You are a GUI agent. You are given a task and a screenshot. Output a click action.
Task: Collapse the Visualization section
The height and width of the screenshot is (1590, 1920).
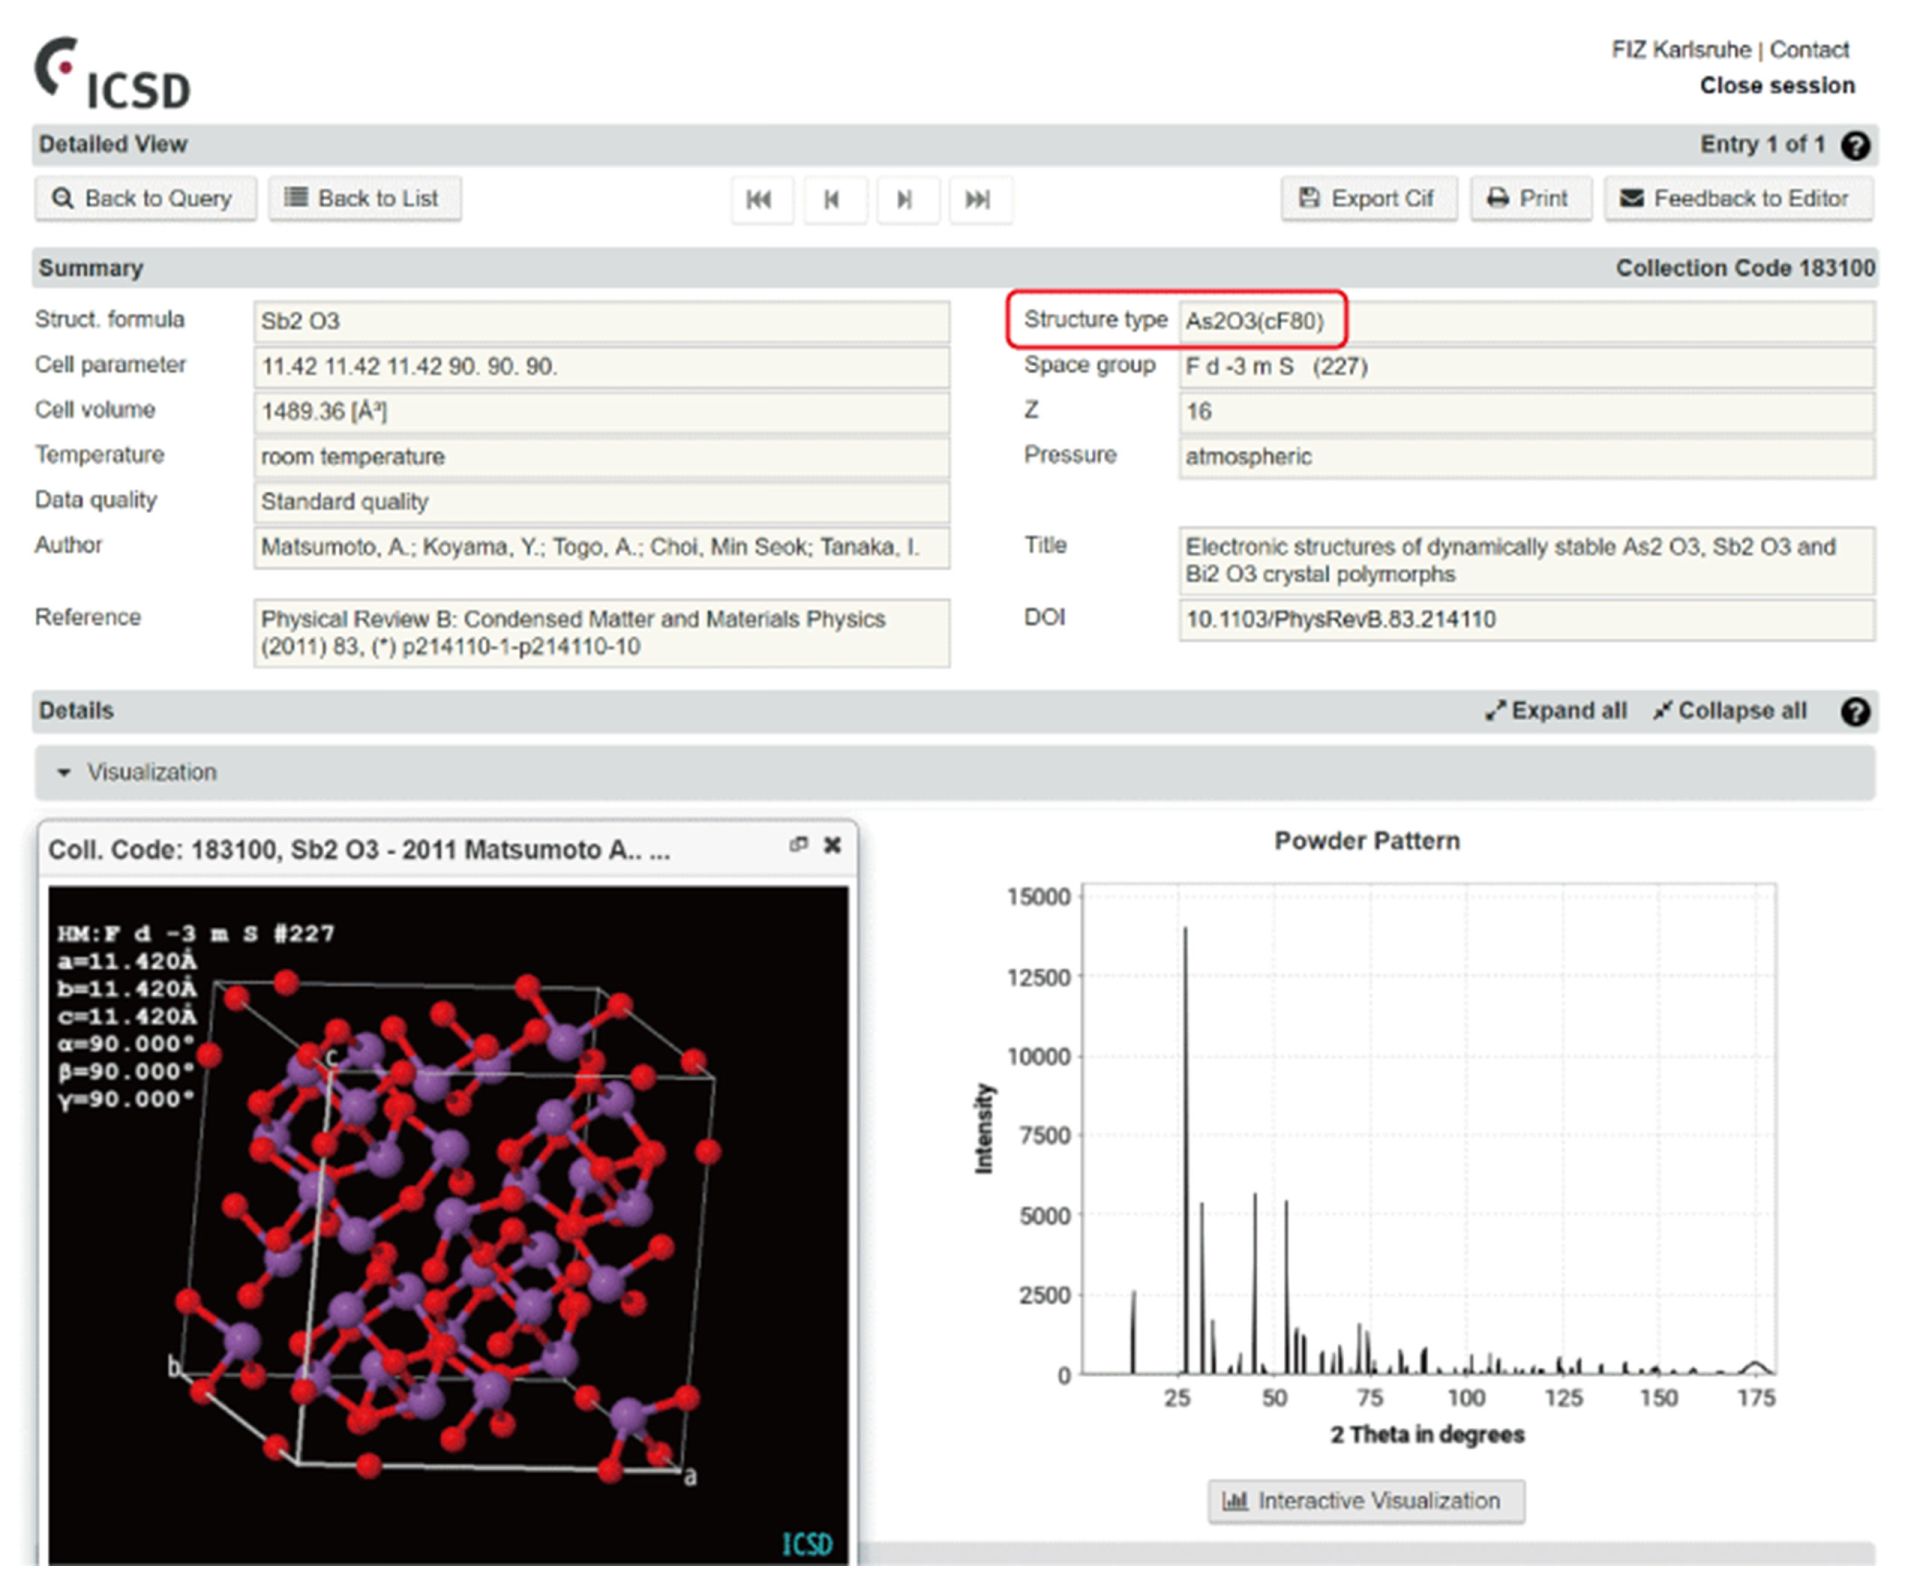point(955,772)
